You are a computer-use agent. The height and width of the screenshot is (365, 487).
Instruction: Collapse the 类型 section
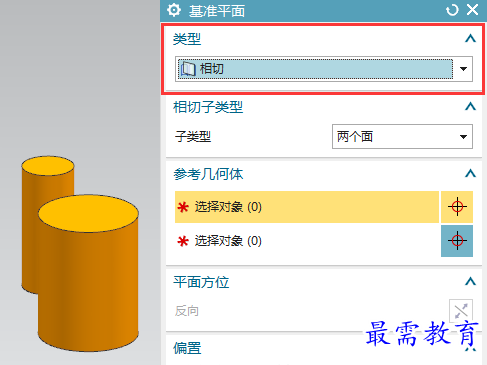click(470, 39)
